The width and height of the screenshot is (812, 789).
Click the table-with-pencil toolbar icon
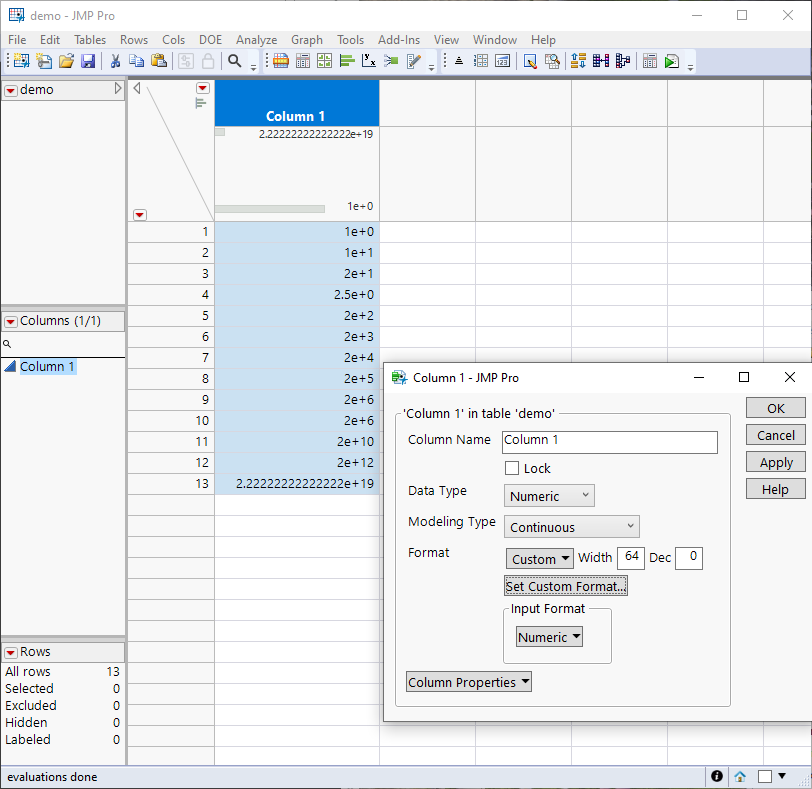point(530,61)
